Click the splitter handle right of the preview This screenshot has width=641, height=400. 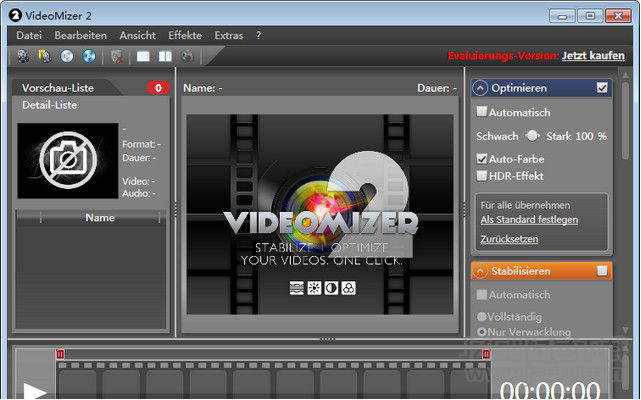[x=464, y=210]
